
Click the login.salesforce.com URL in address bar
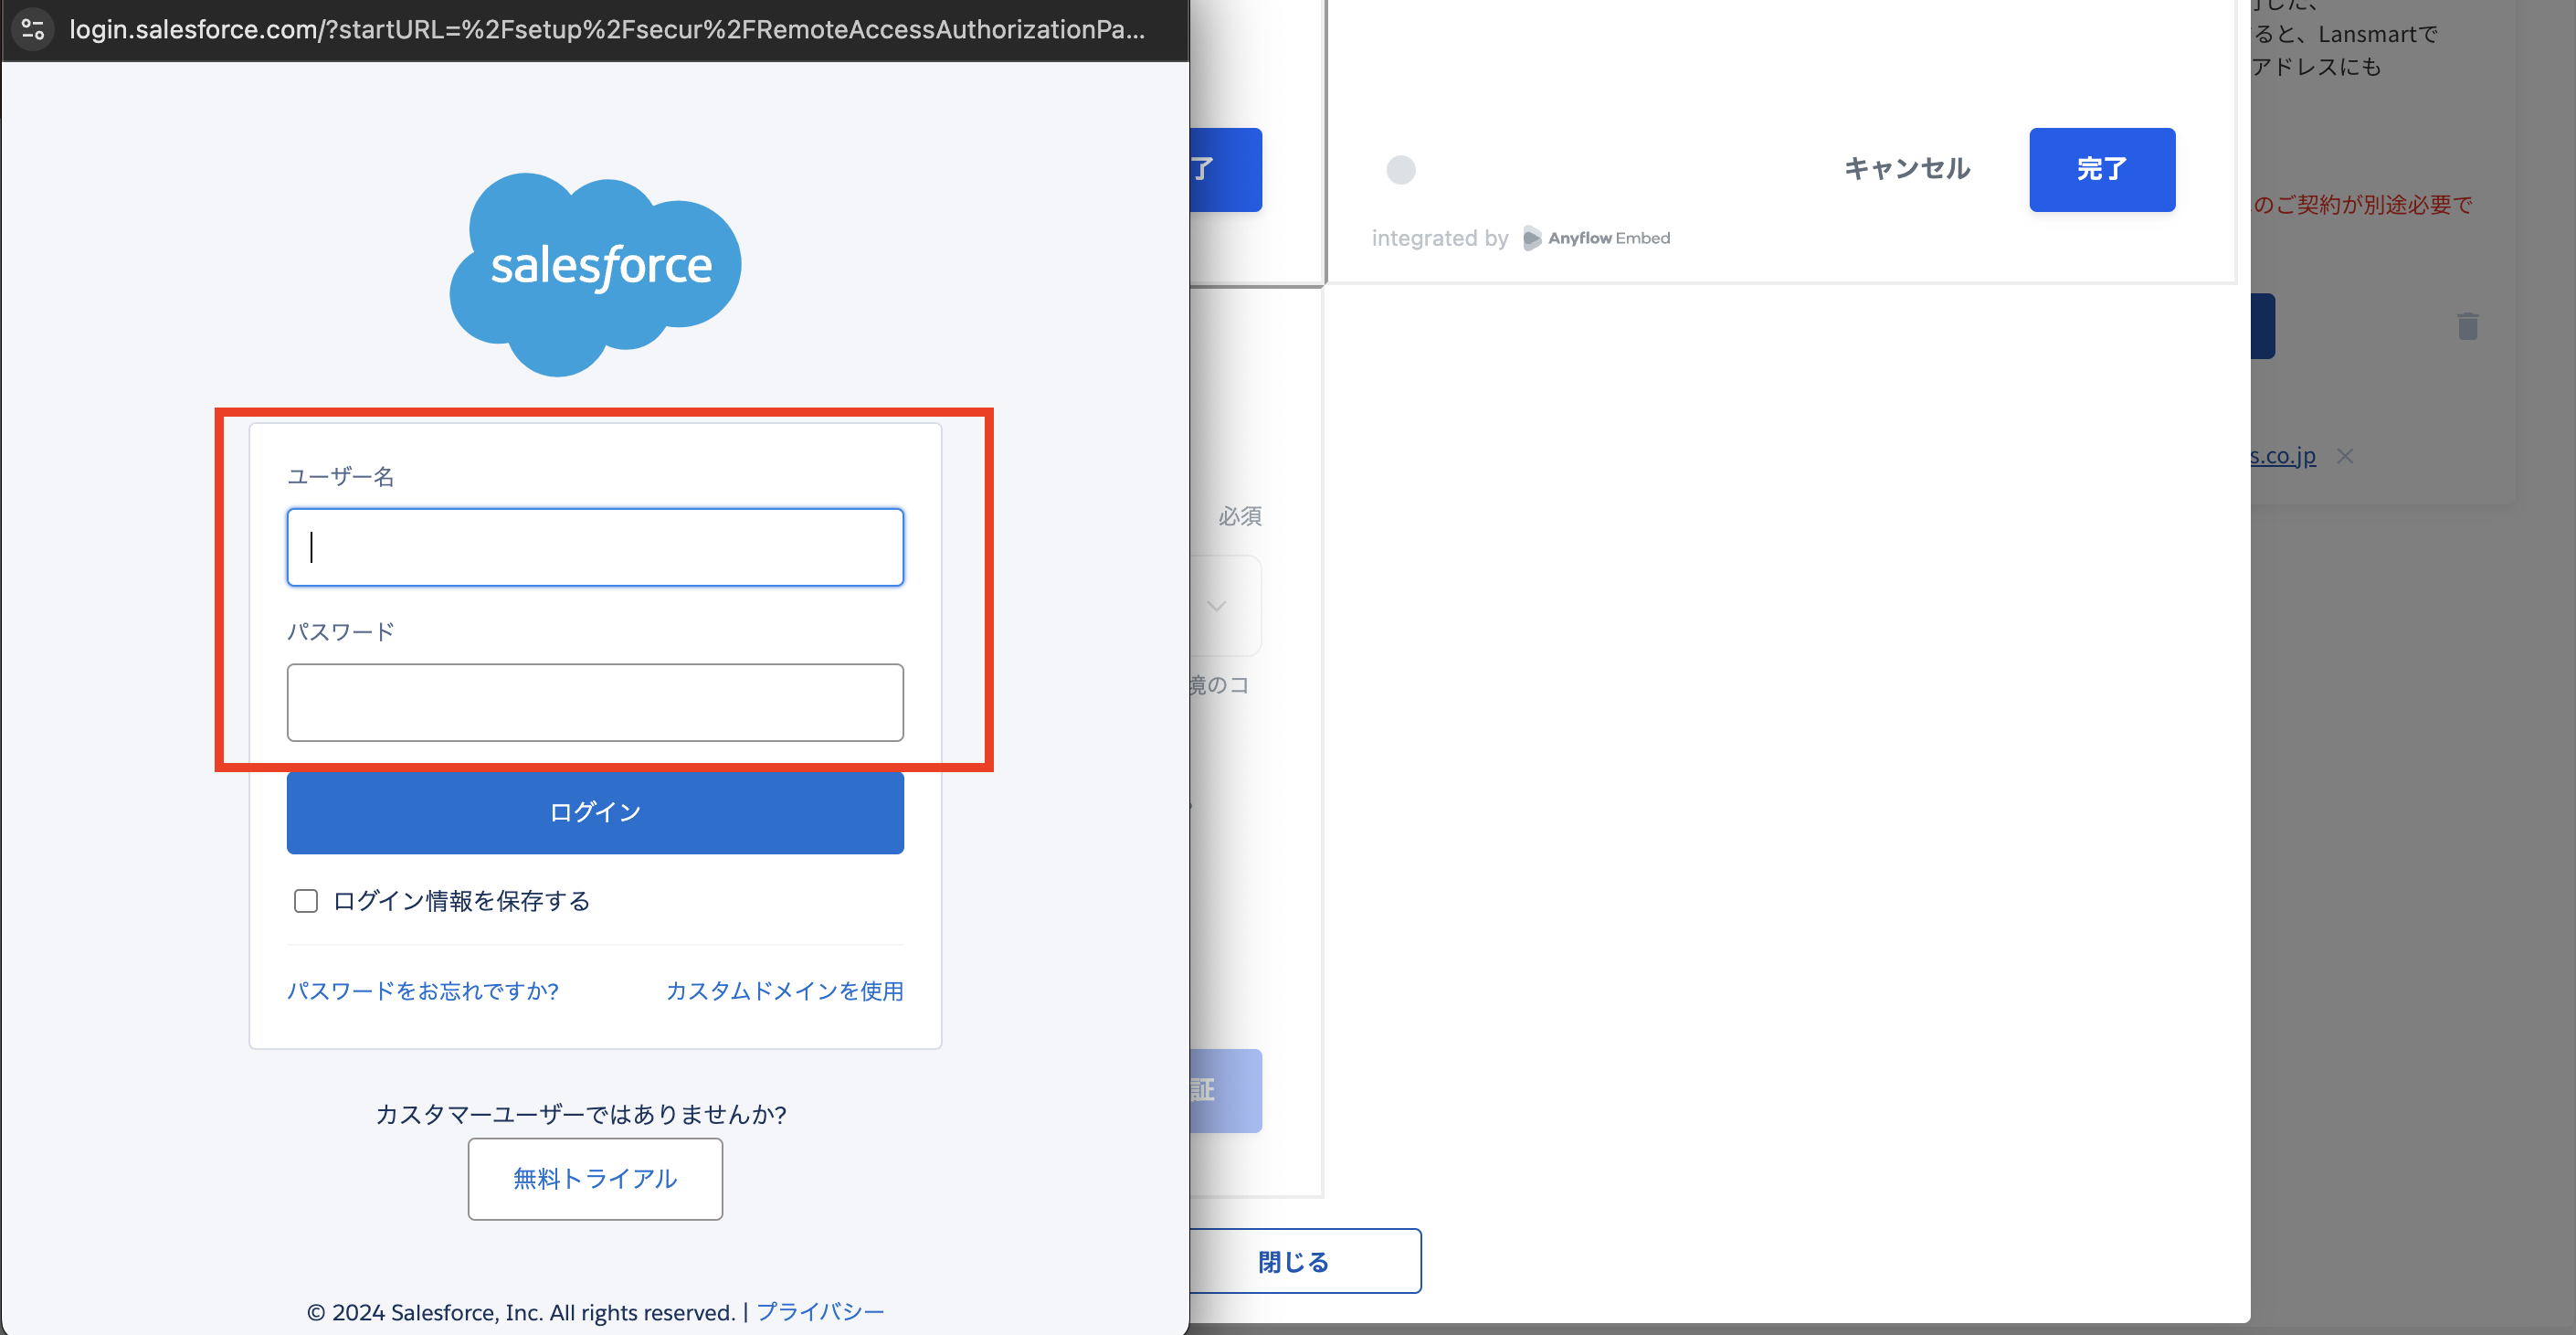(606, 29)
